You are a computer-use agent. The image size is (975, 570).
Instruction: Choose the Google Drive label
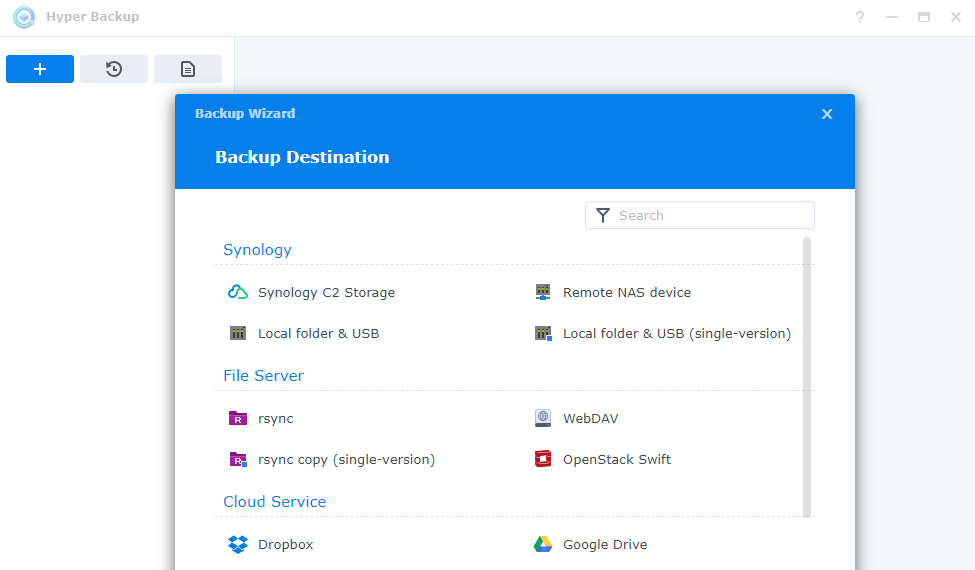(x=605, y=545)
